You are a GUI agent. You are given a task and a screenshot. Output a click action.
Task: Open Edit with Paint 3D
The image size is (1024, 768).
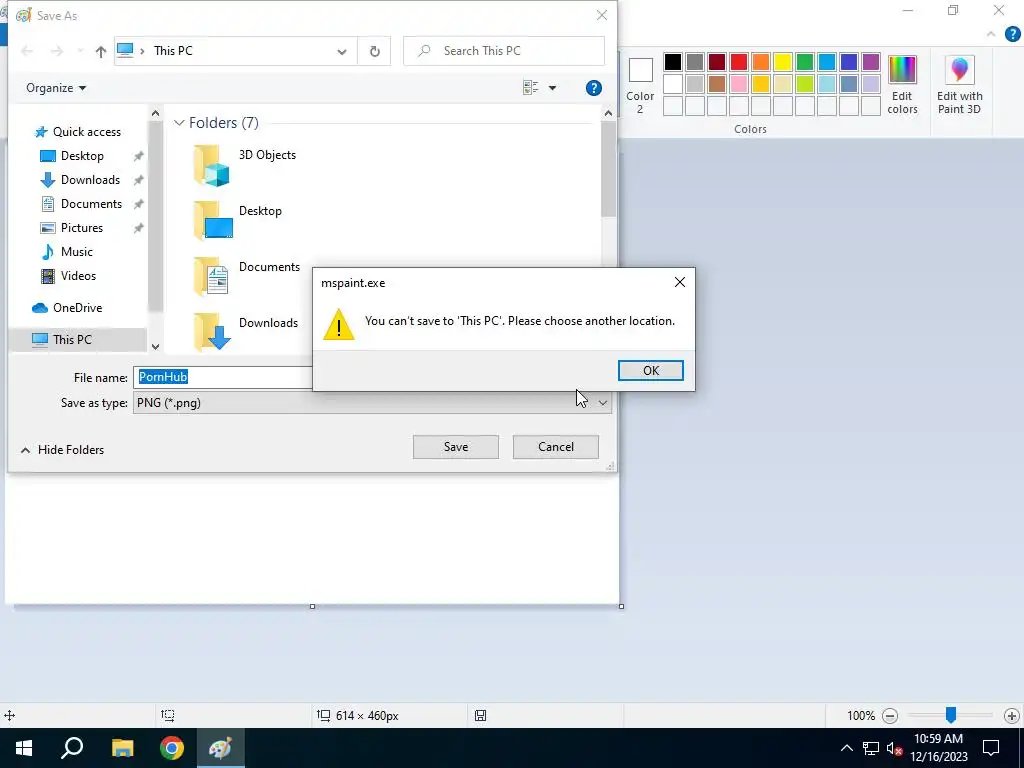[x=959, y=85]
